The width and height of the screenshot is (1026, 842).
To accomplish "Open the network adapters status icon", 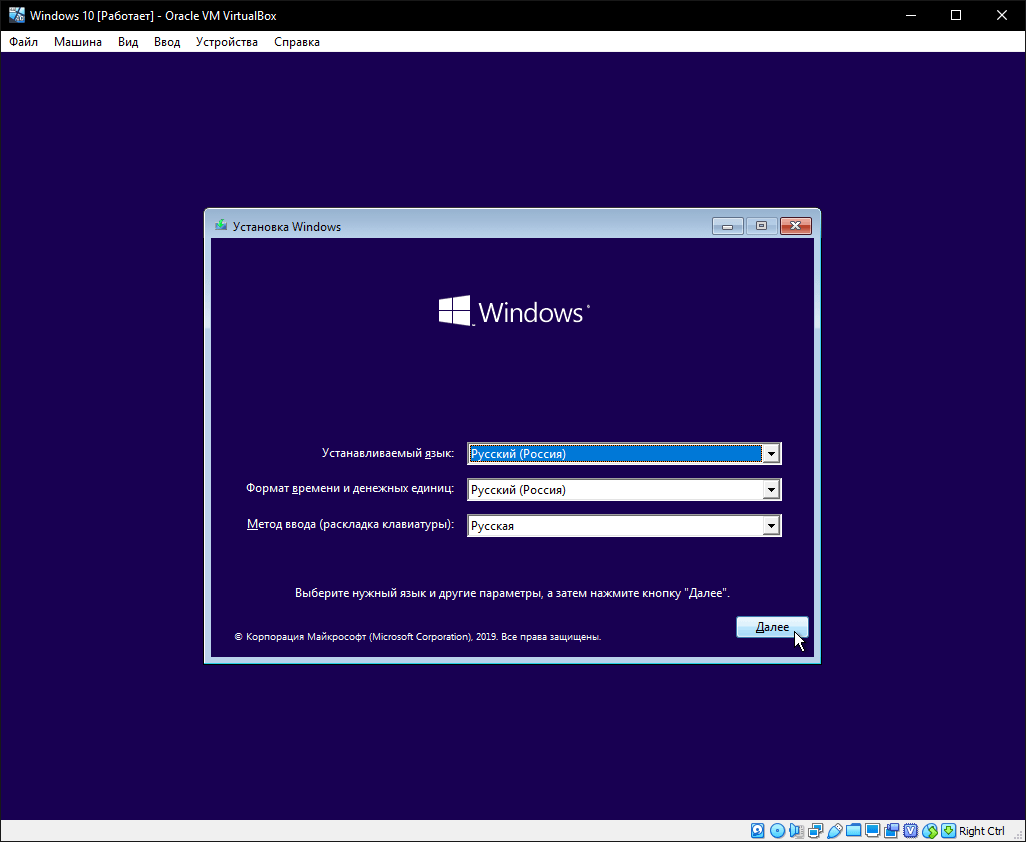I will point(815,831).
